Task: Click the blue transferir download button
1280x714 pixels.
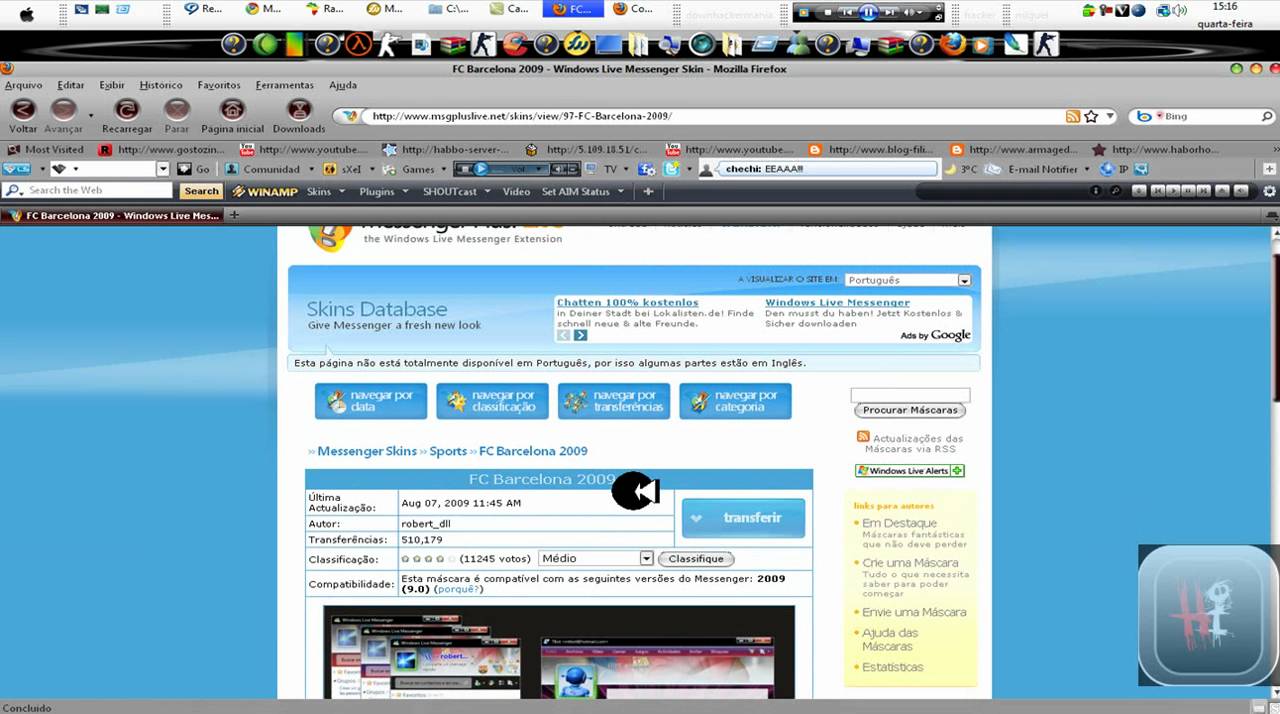Action: [x=743, y=518]
